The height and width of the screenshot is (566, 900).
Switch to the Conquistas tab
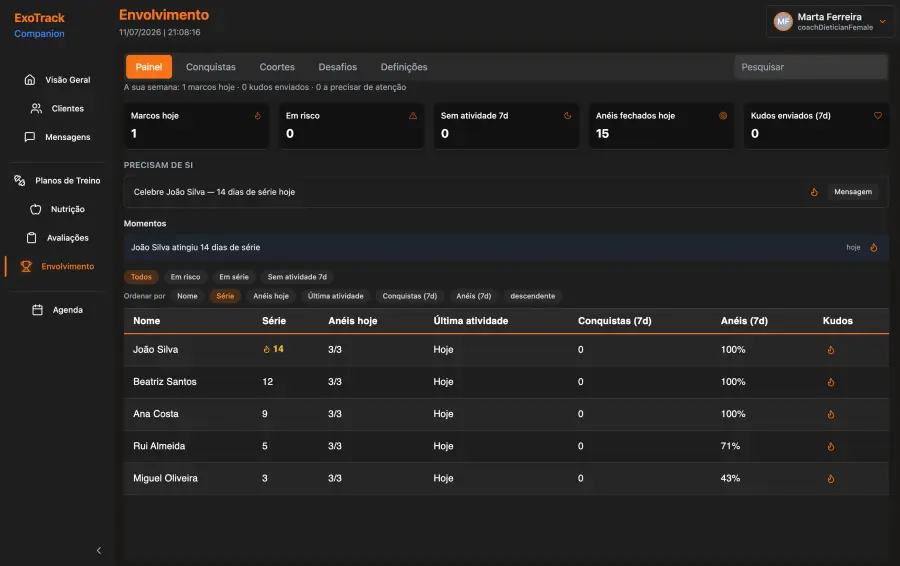point(211,67)
